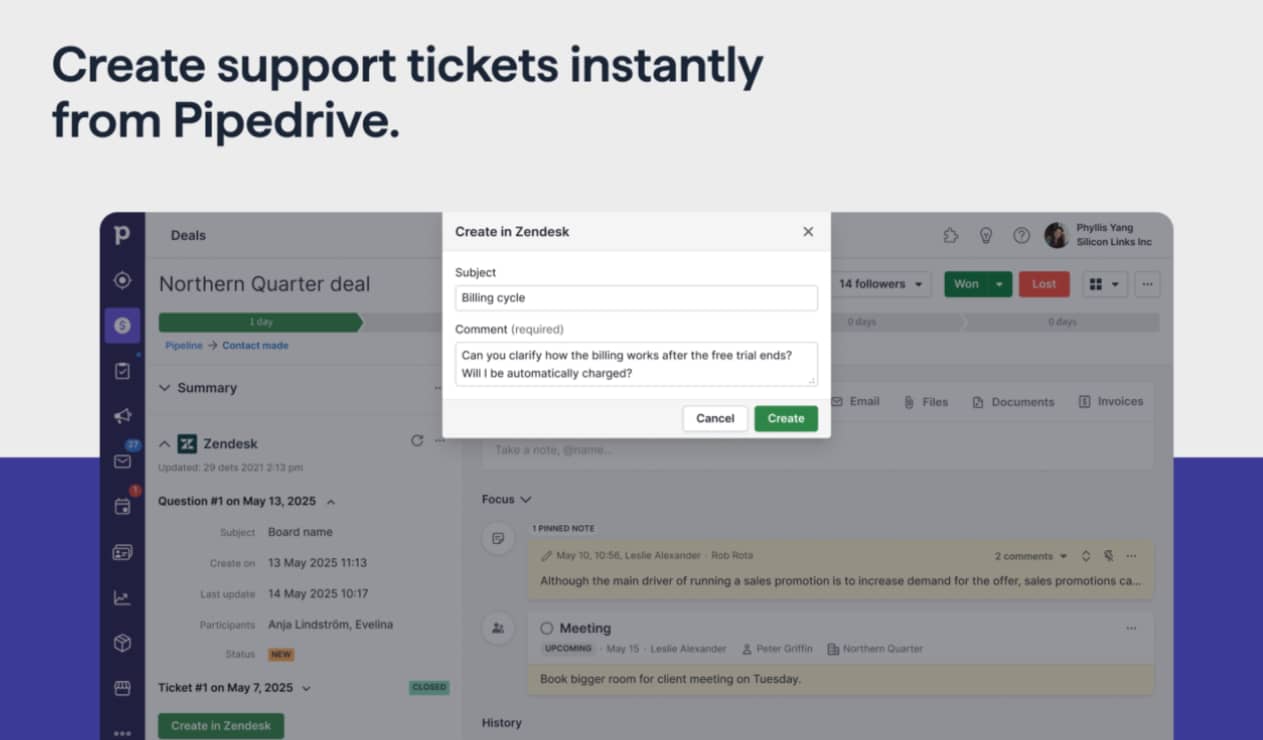Open the Mail inbox icon in sidebar
This screenshot has height=740, width=1263.
click(122, 461)
